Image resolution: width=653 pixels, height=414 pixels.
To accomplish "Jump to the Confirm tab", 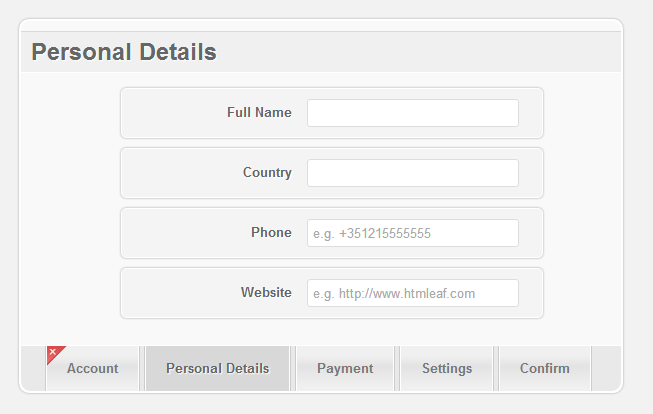I will coord(545,369).
